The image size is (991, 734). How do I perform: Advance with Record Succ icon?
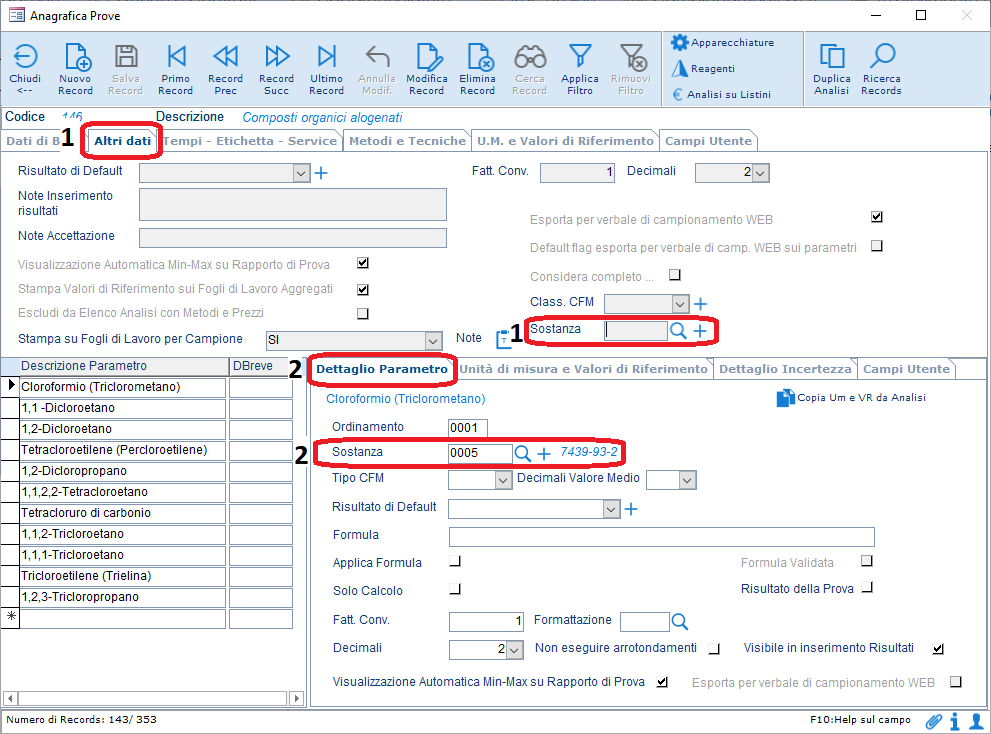point(276,69)
